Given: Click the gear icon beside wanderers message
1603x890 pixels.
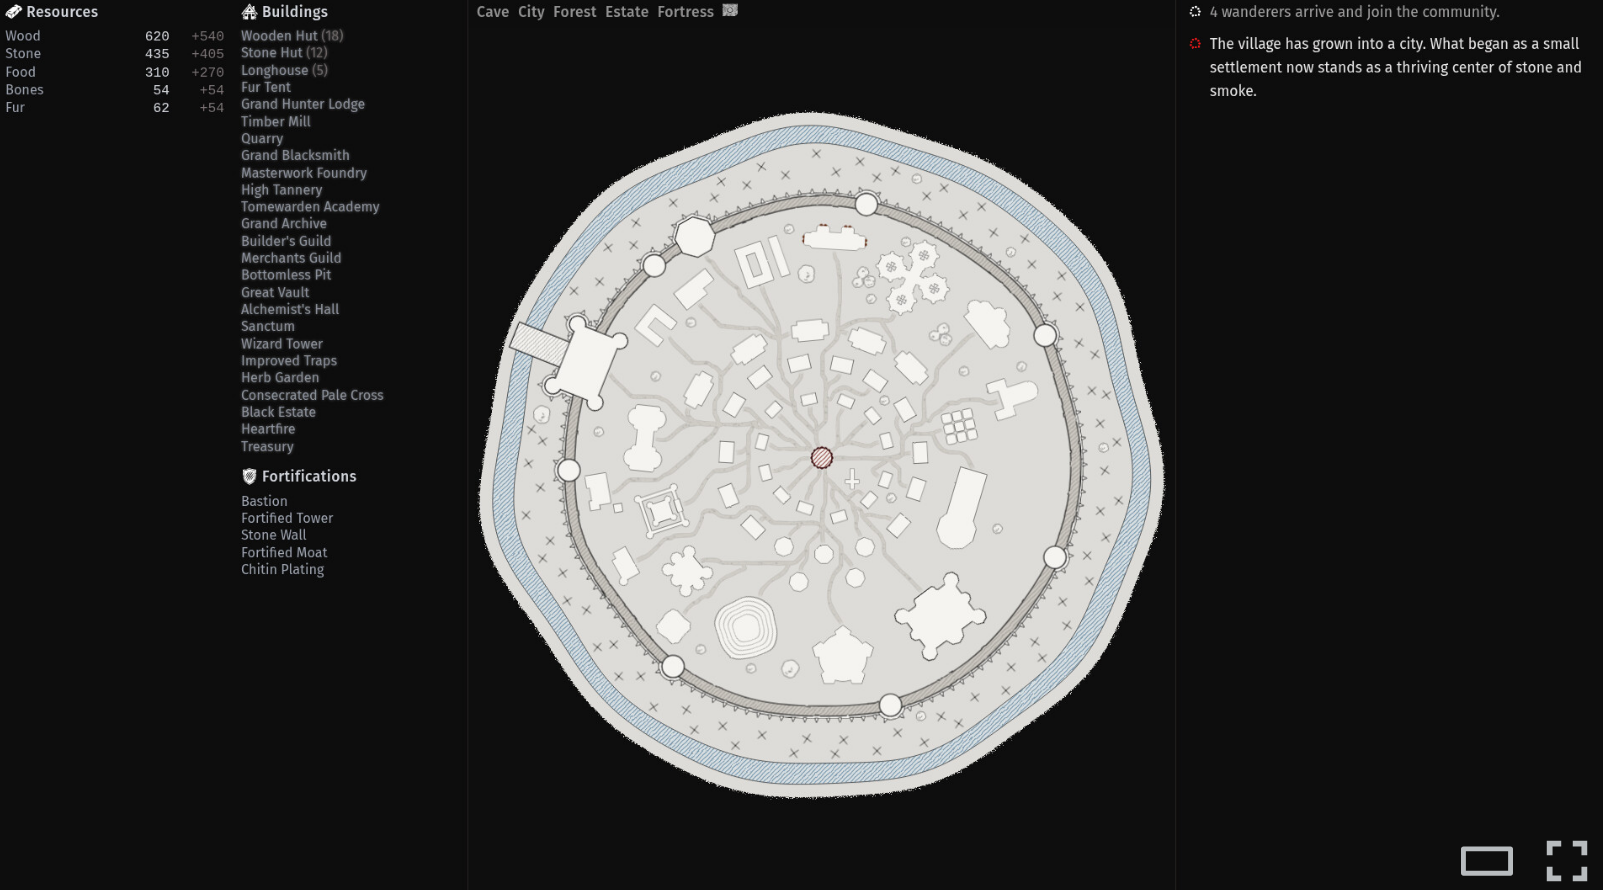Looking at the screenshot, I should 1194,12.
